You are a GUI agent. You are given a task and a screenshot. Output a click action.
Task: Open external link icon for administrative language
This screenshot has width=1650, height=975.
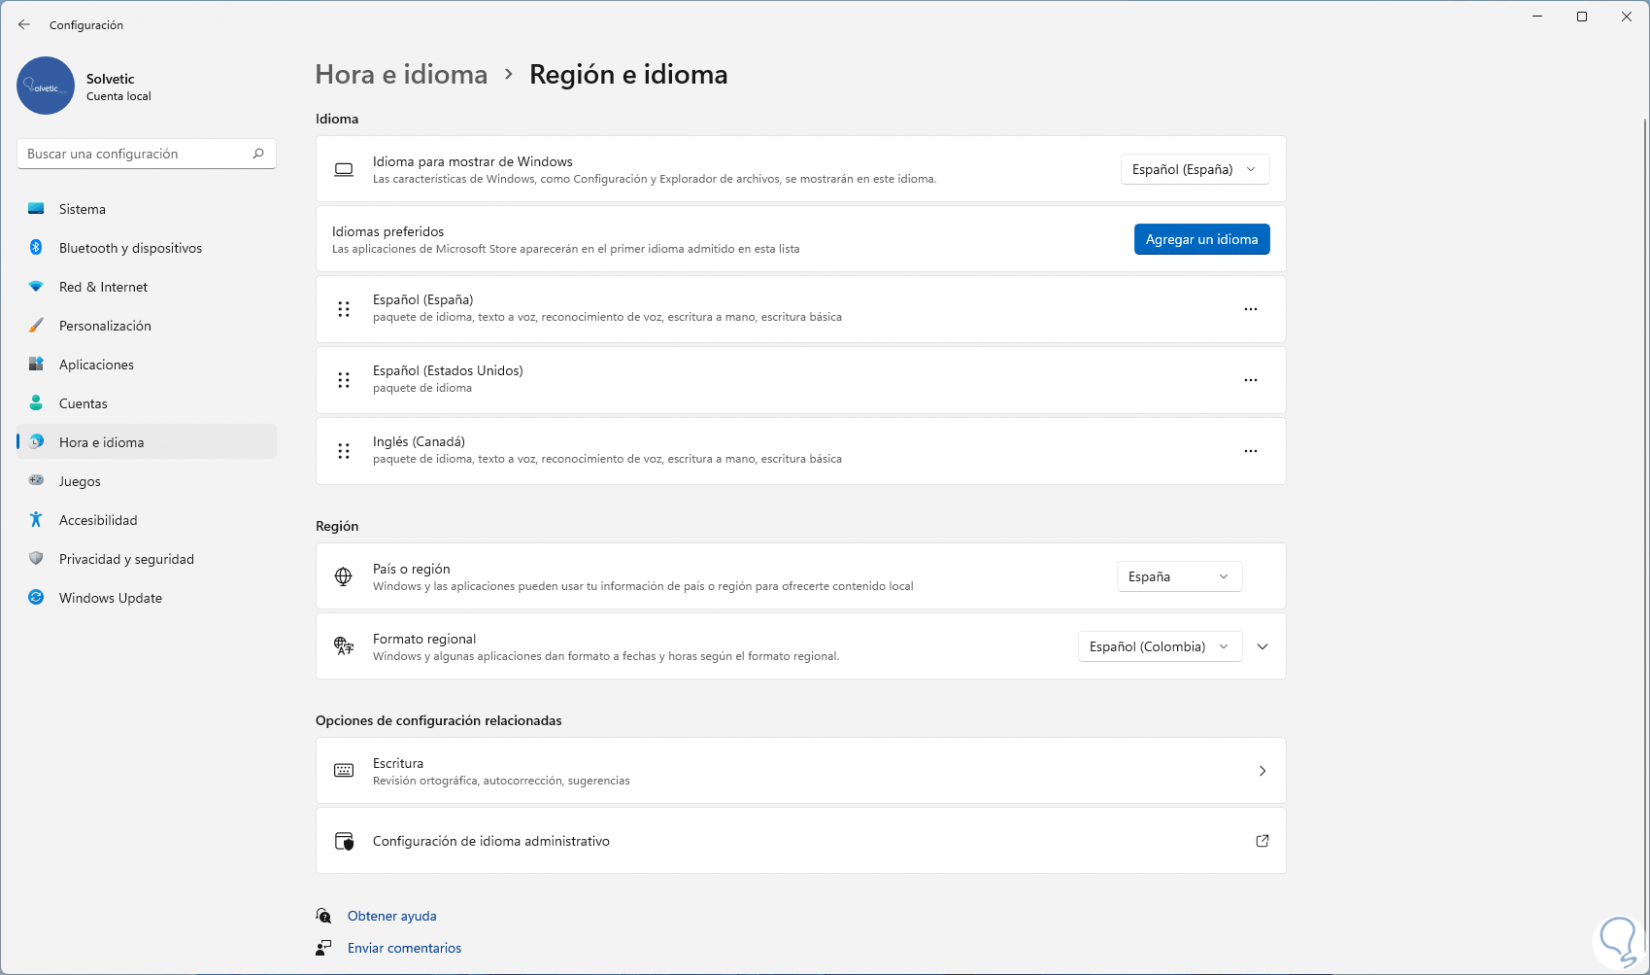click(x=1262, y=841)
